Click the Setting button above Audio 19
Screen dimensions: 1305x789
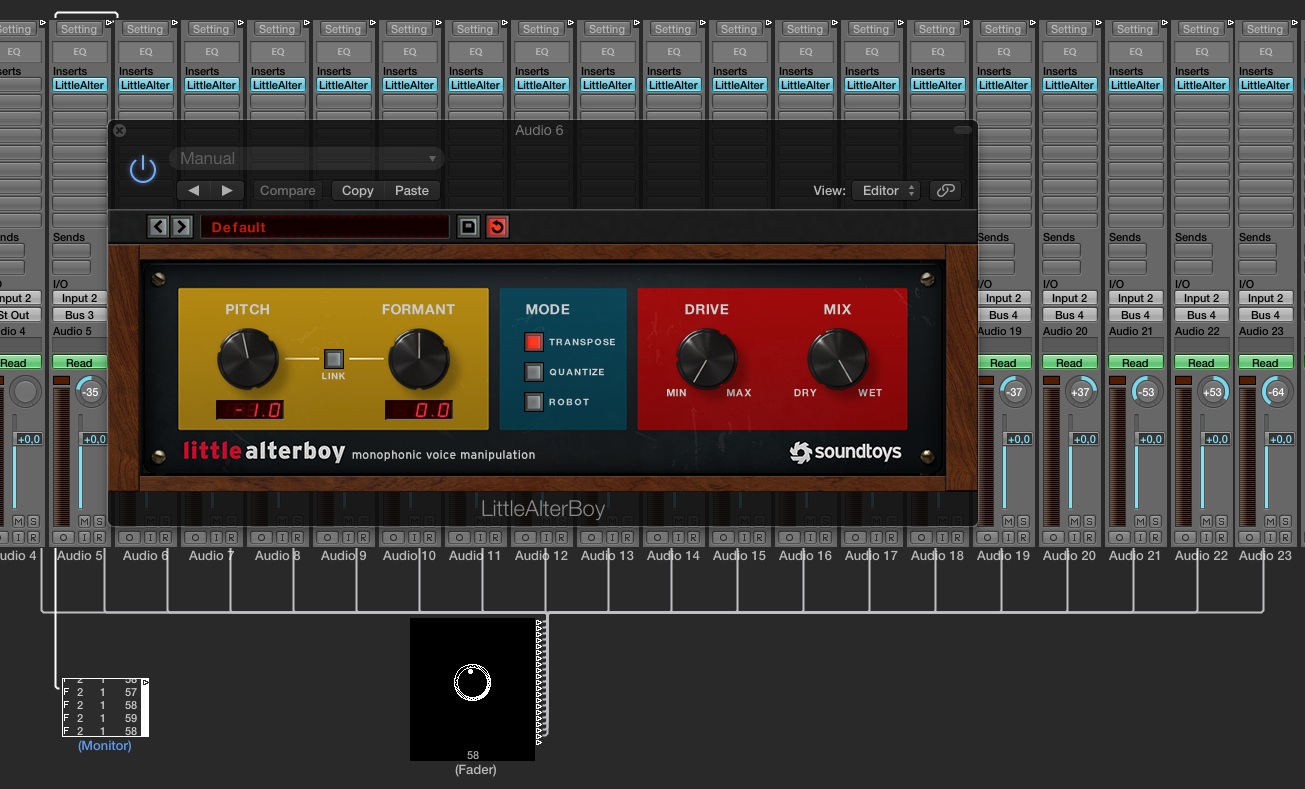tap(1003, 29)
